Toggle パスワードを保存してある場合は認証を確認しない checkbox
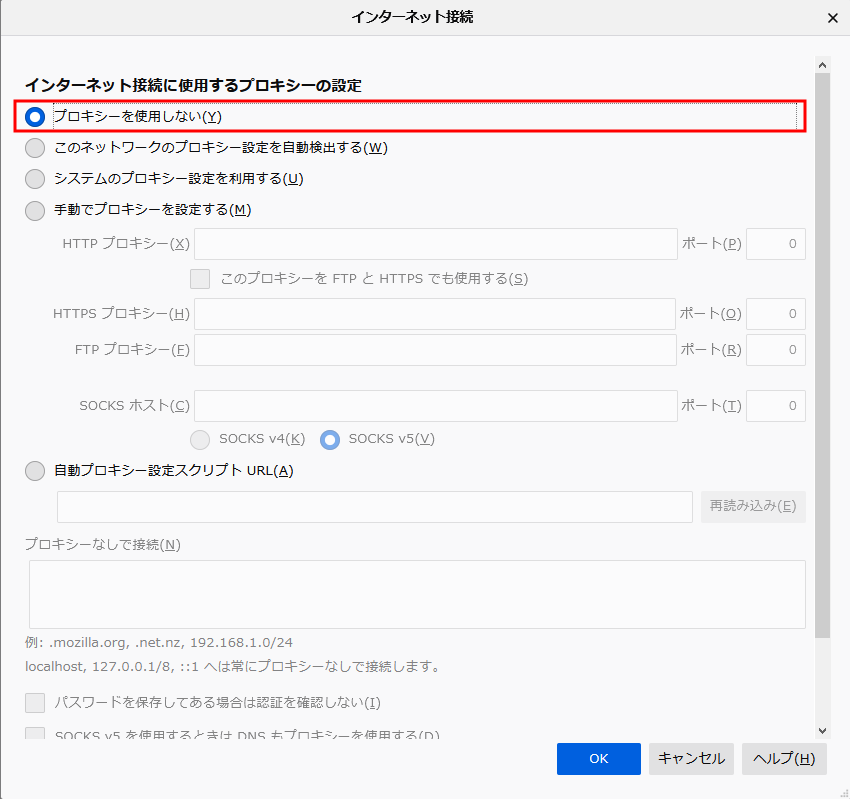 36,703
